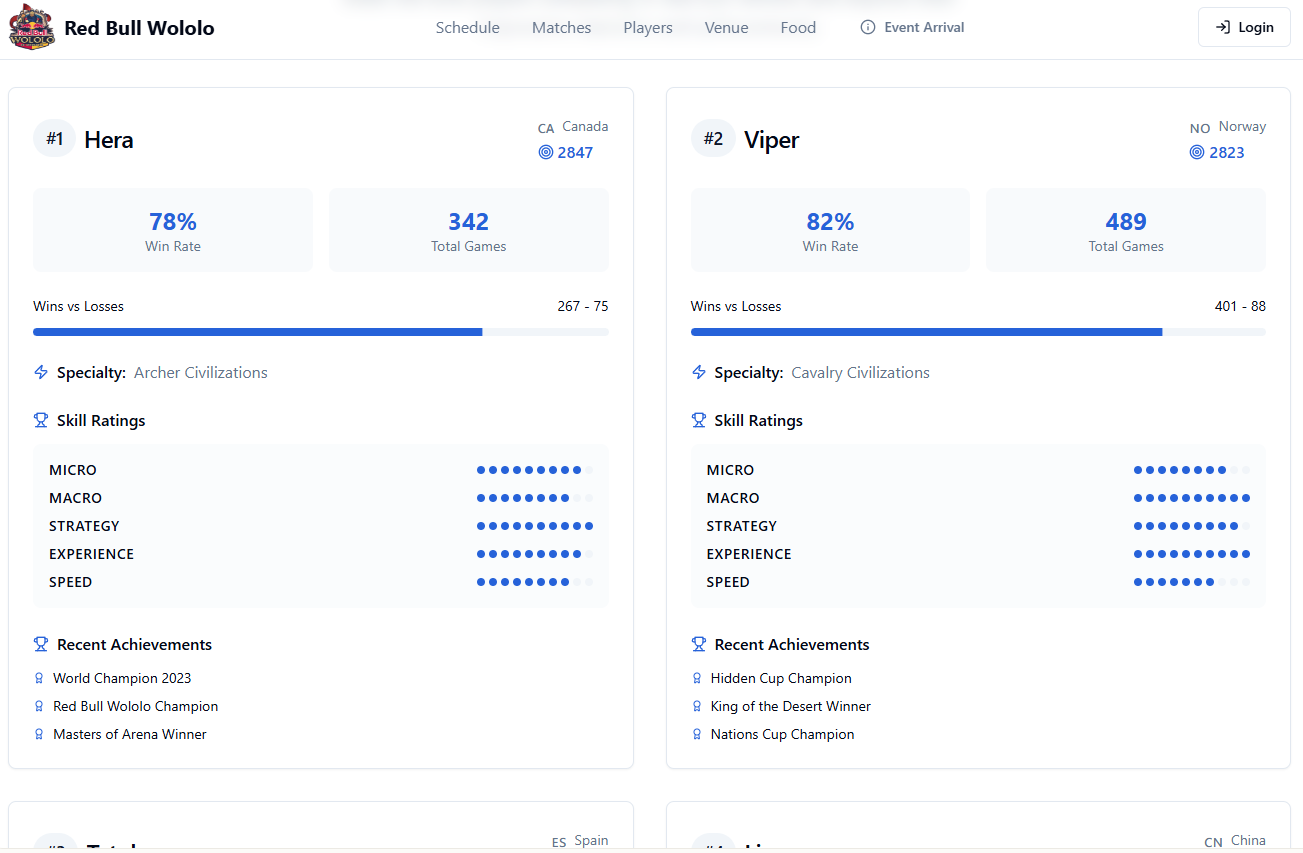This screenshot has width=1303, height=853.
Task: Click the info icon beside Event Arrival
Action: click(867, 28)
